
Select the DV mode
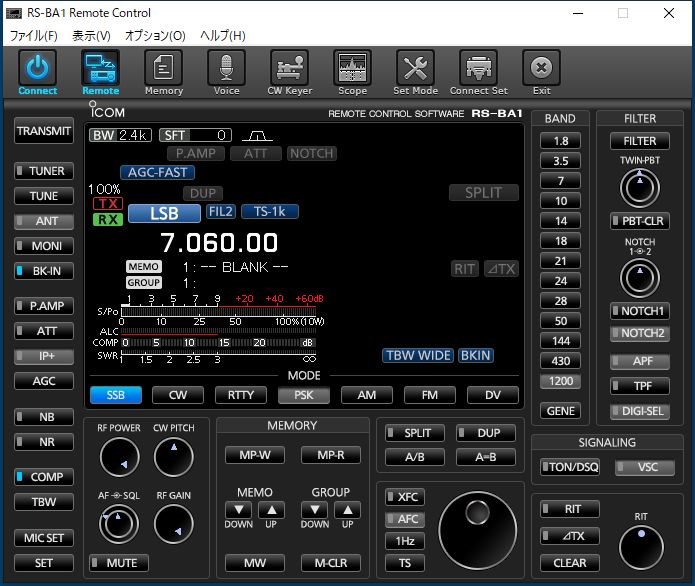(492, 395)
